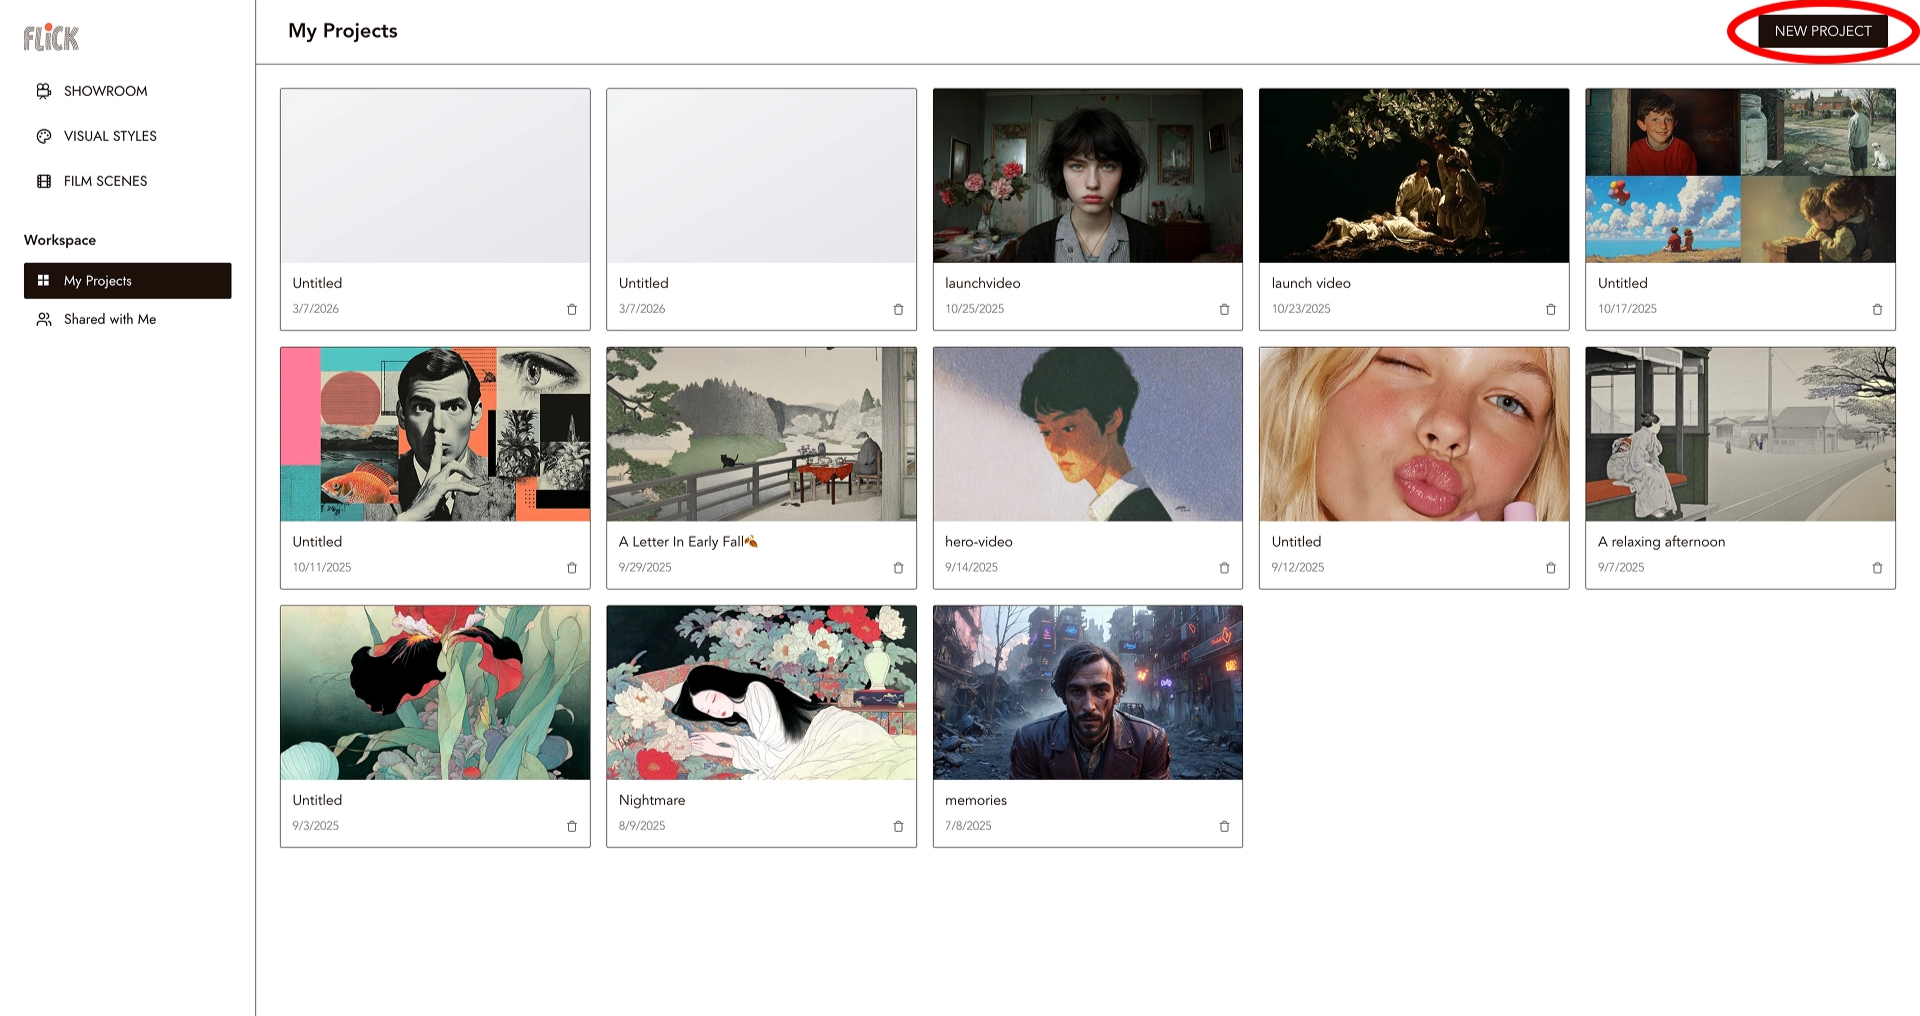Delete the launchvideo project via trash icon
The height and width of the screenshot is (1016, 1920).
pos(1224,310)
